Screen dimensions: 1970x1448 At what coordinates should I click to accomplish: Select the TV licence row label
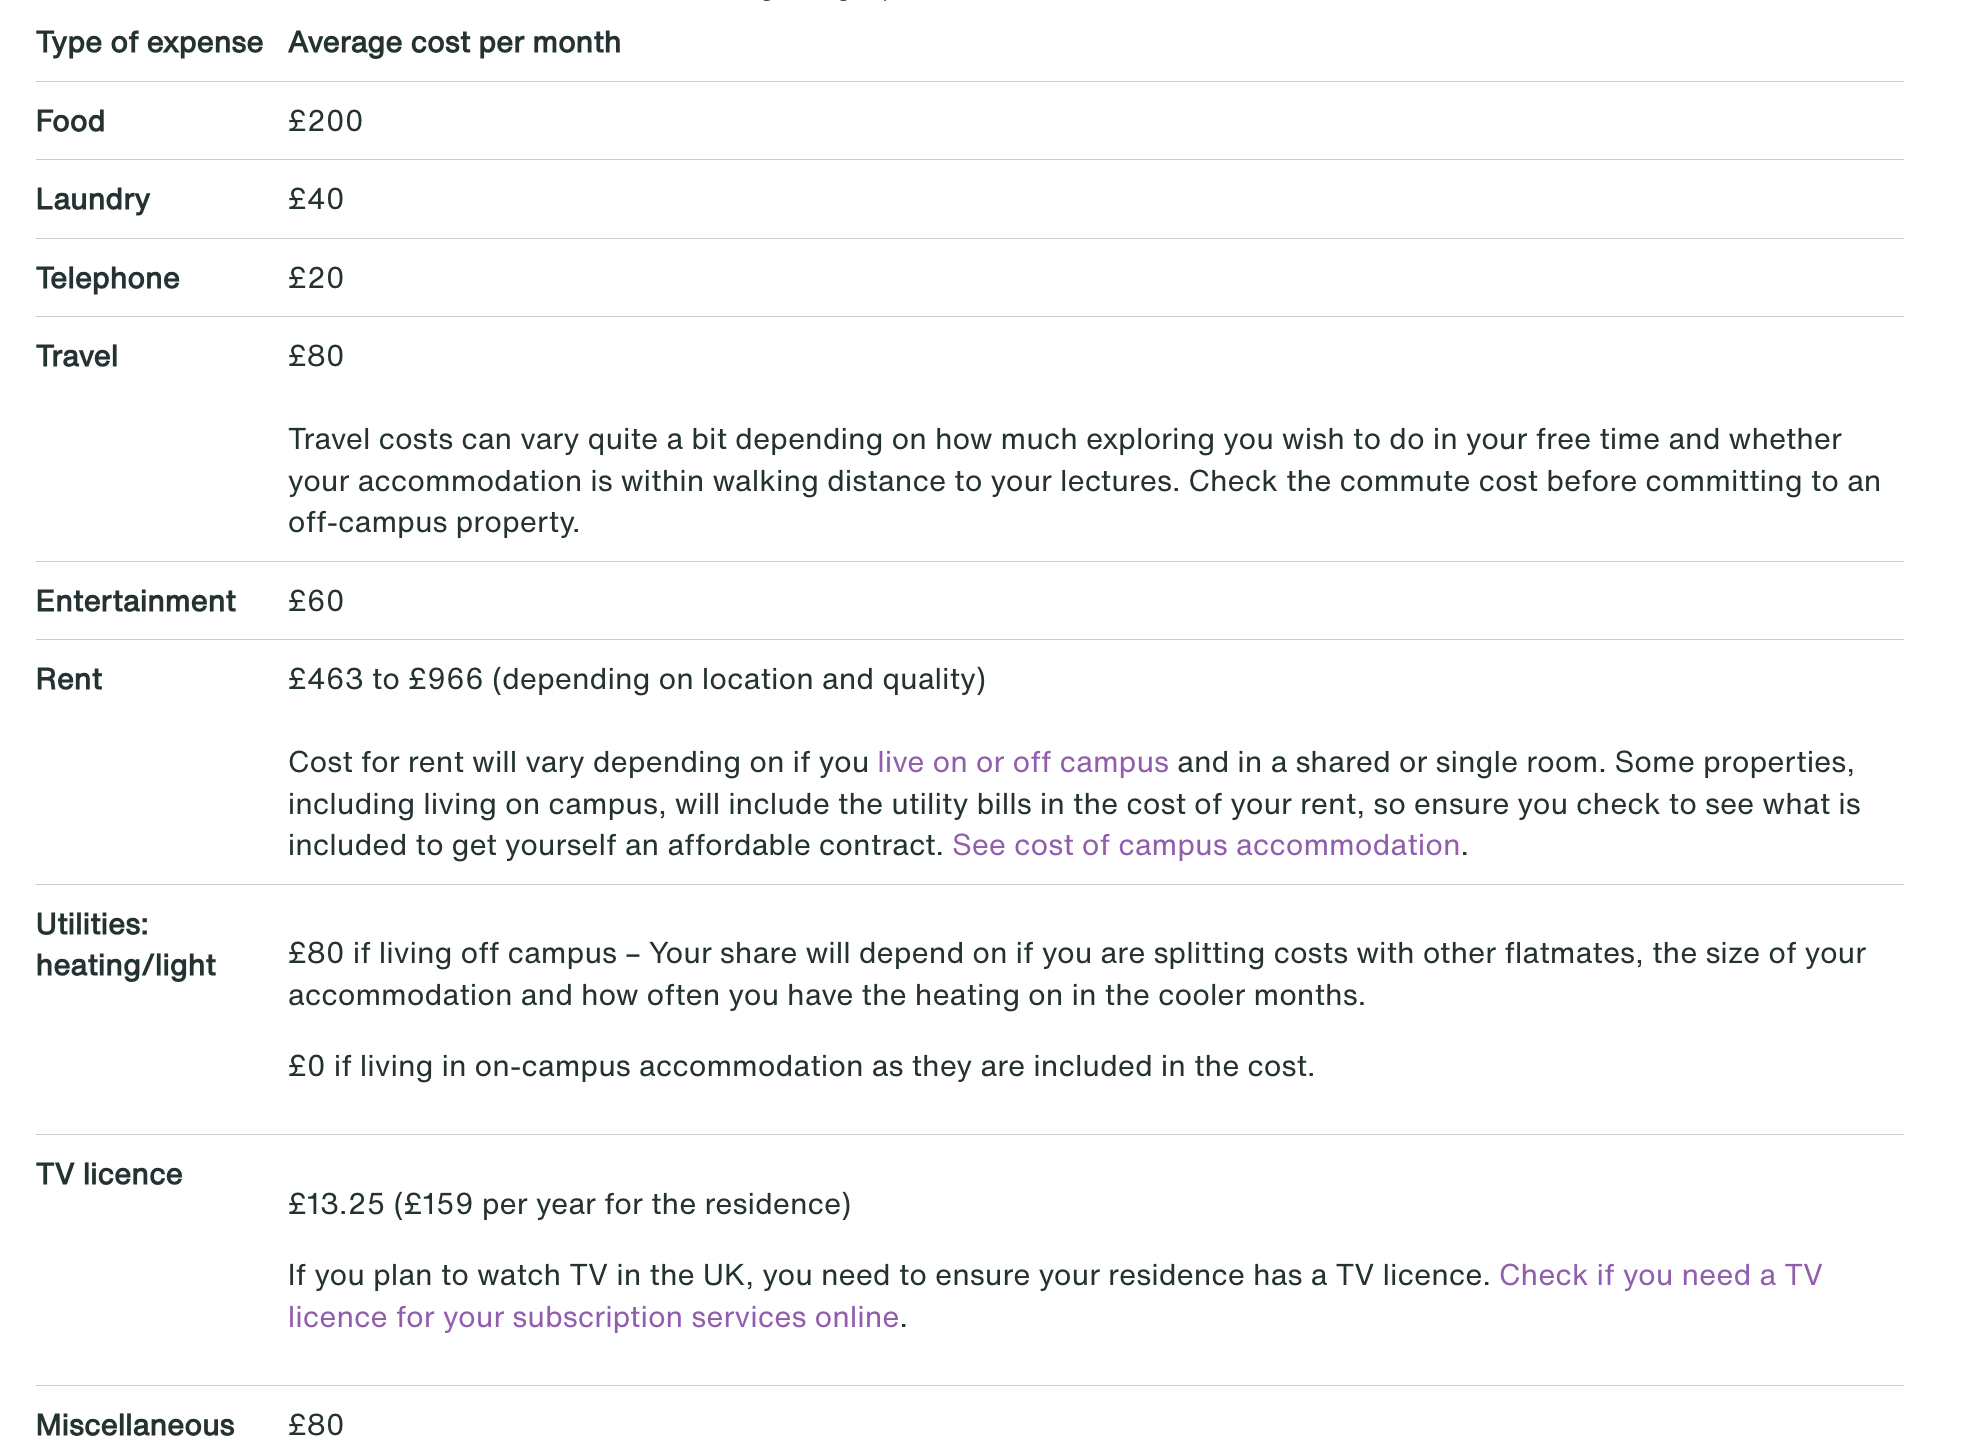click(109, 1175)
